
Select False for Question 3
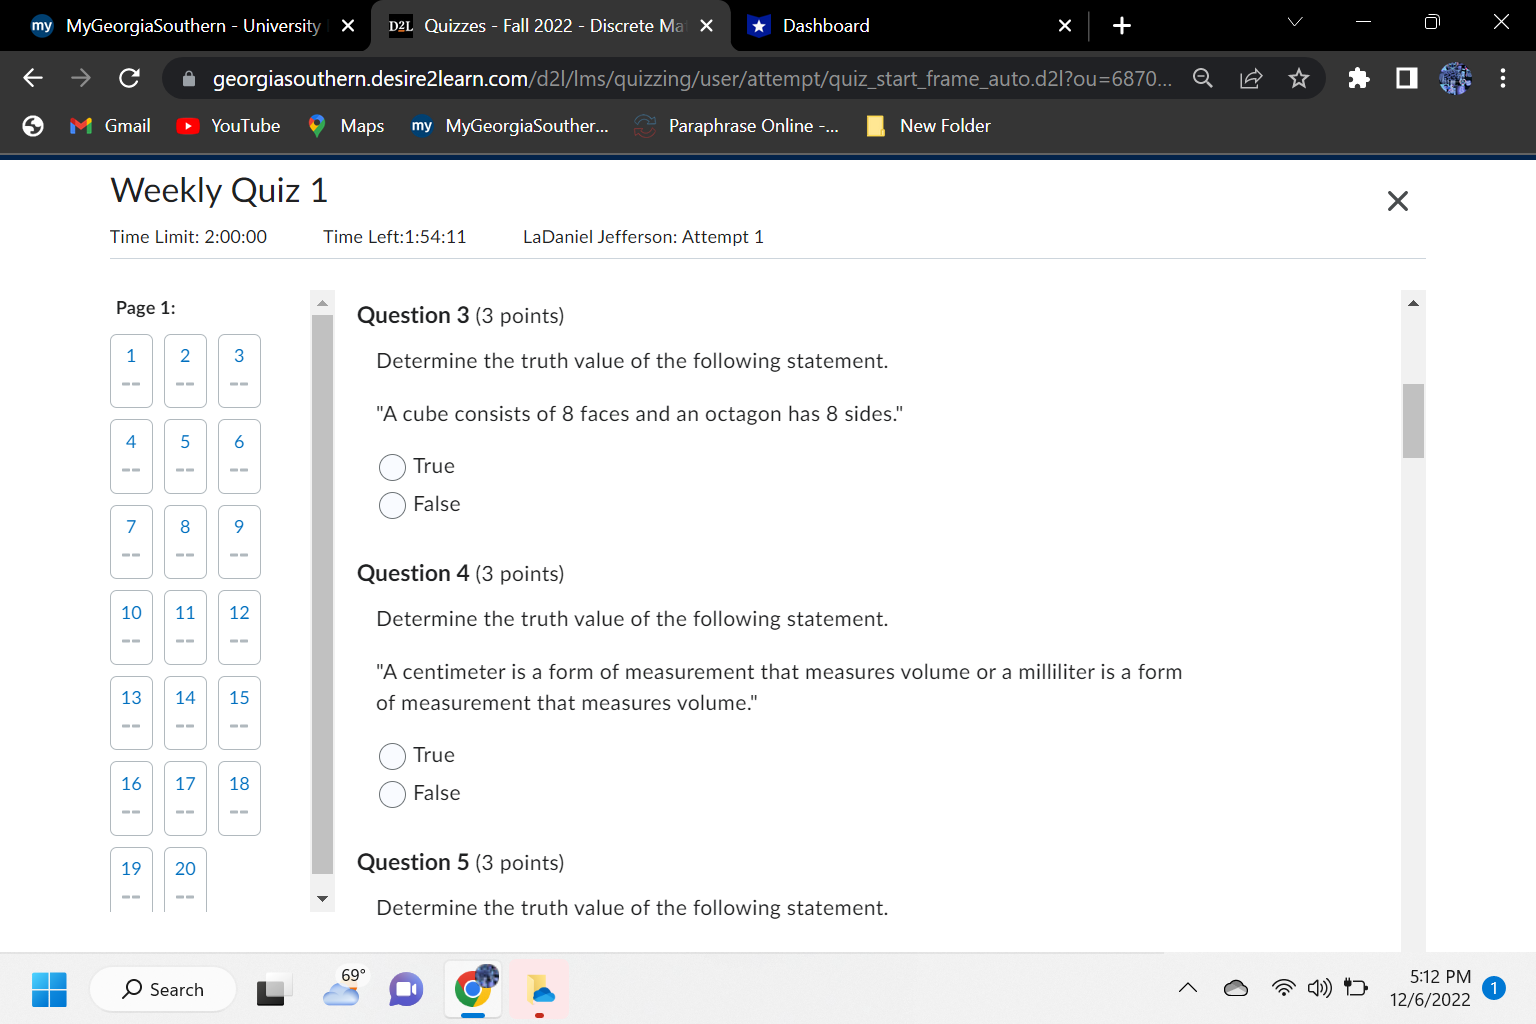pos(392,505)
